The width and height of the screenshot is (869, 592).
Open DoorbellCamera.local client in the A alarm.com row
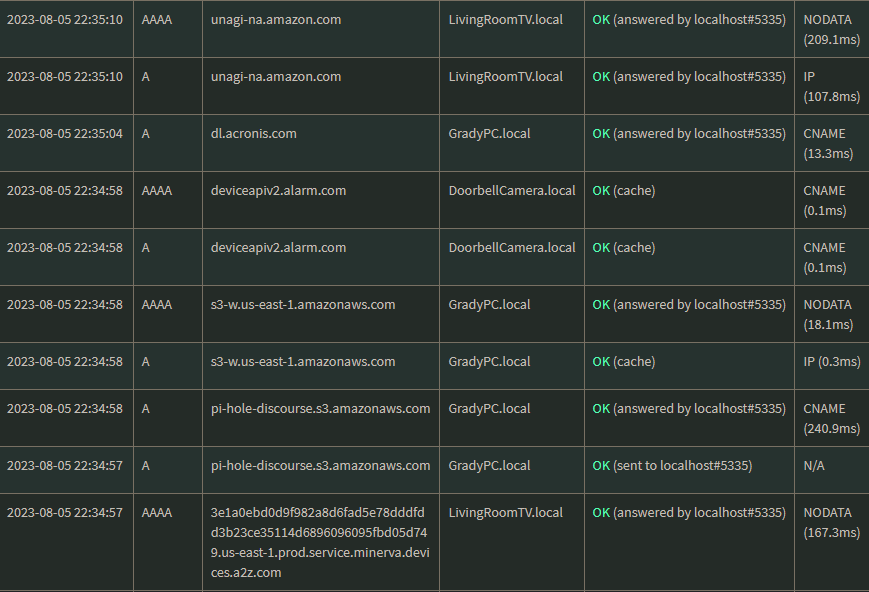(512, 248)
